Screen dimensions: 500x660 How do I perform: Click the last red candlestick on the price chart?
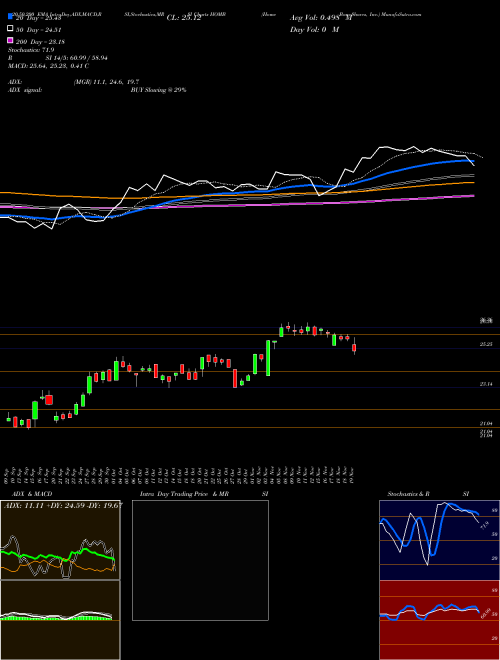(354, 347)
